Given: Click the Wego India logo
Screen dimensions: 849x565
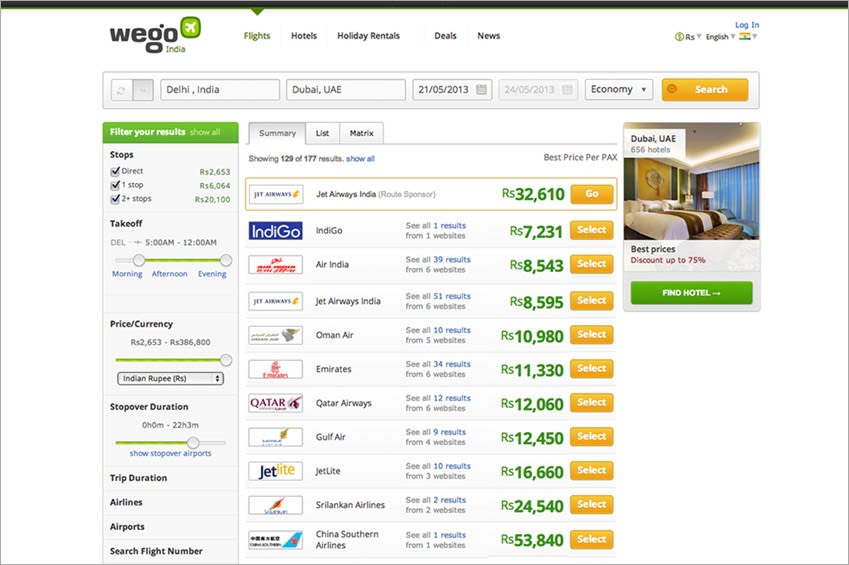Looking at the screenshot, I should pos(155,35).
